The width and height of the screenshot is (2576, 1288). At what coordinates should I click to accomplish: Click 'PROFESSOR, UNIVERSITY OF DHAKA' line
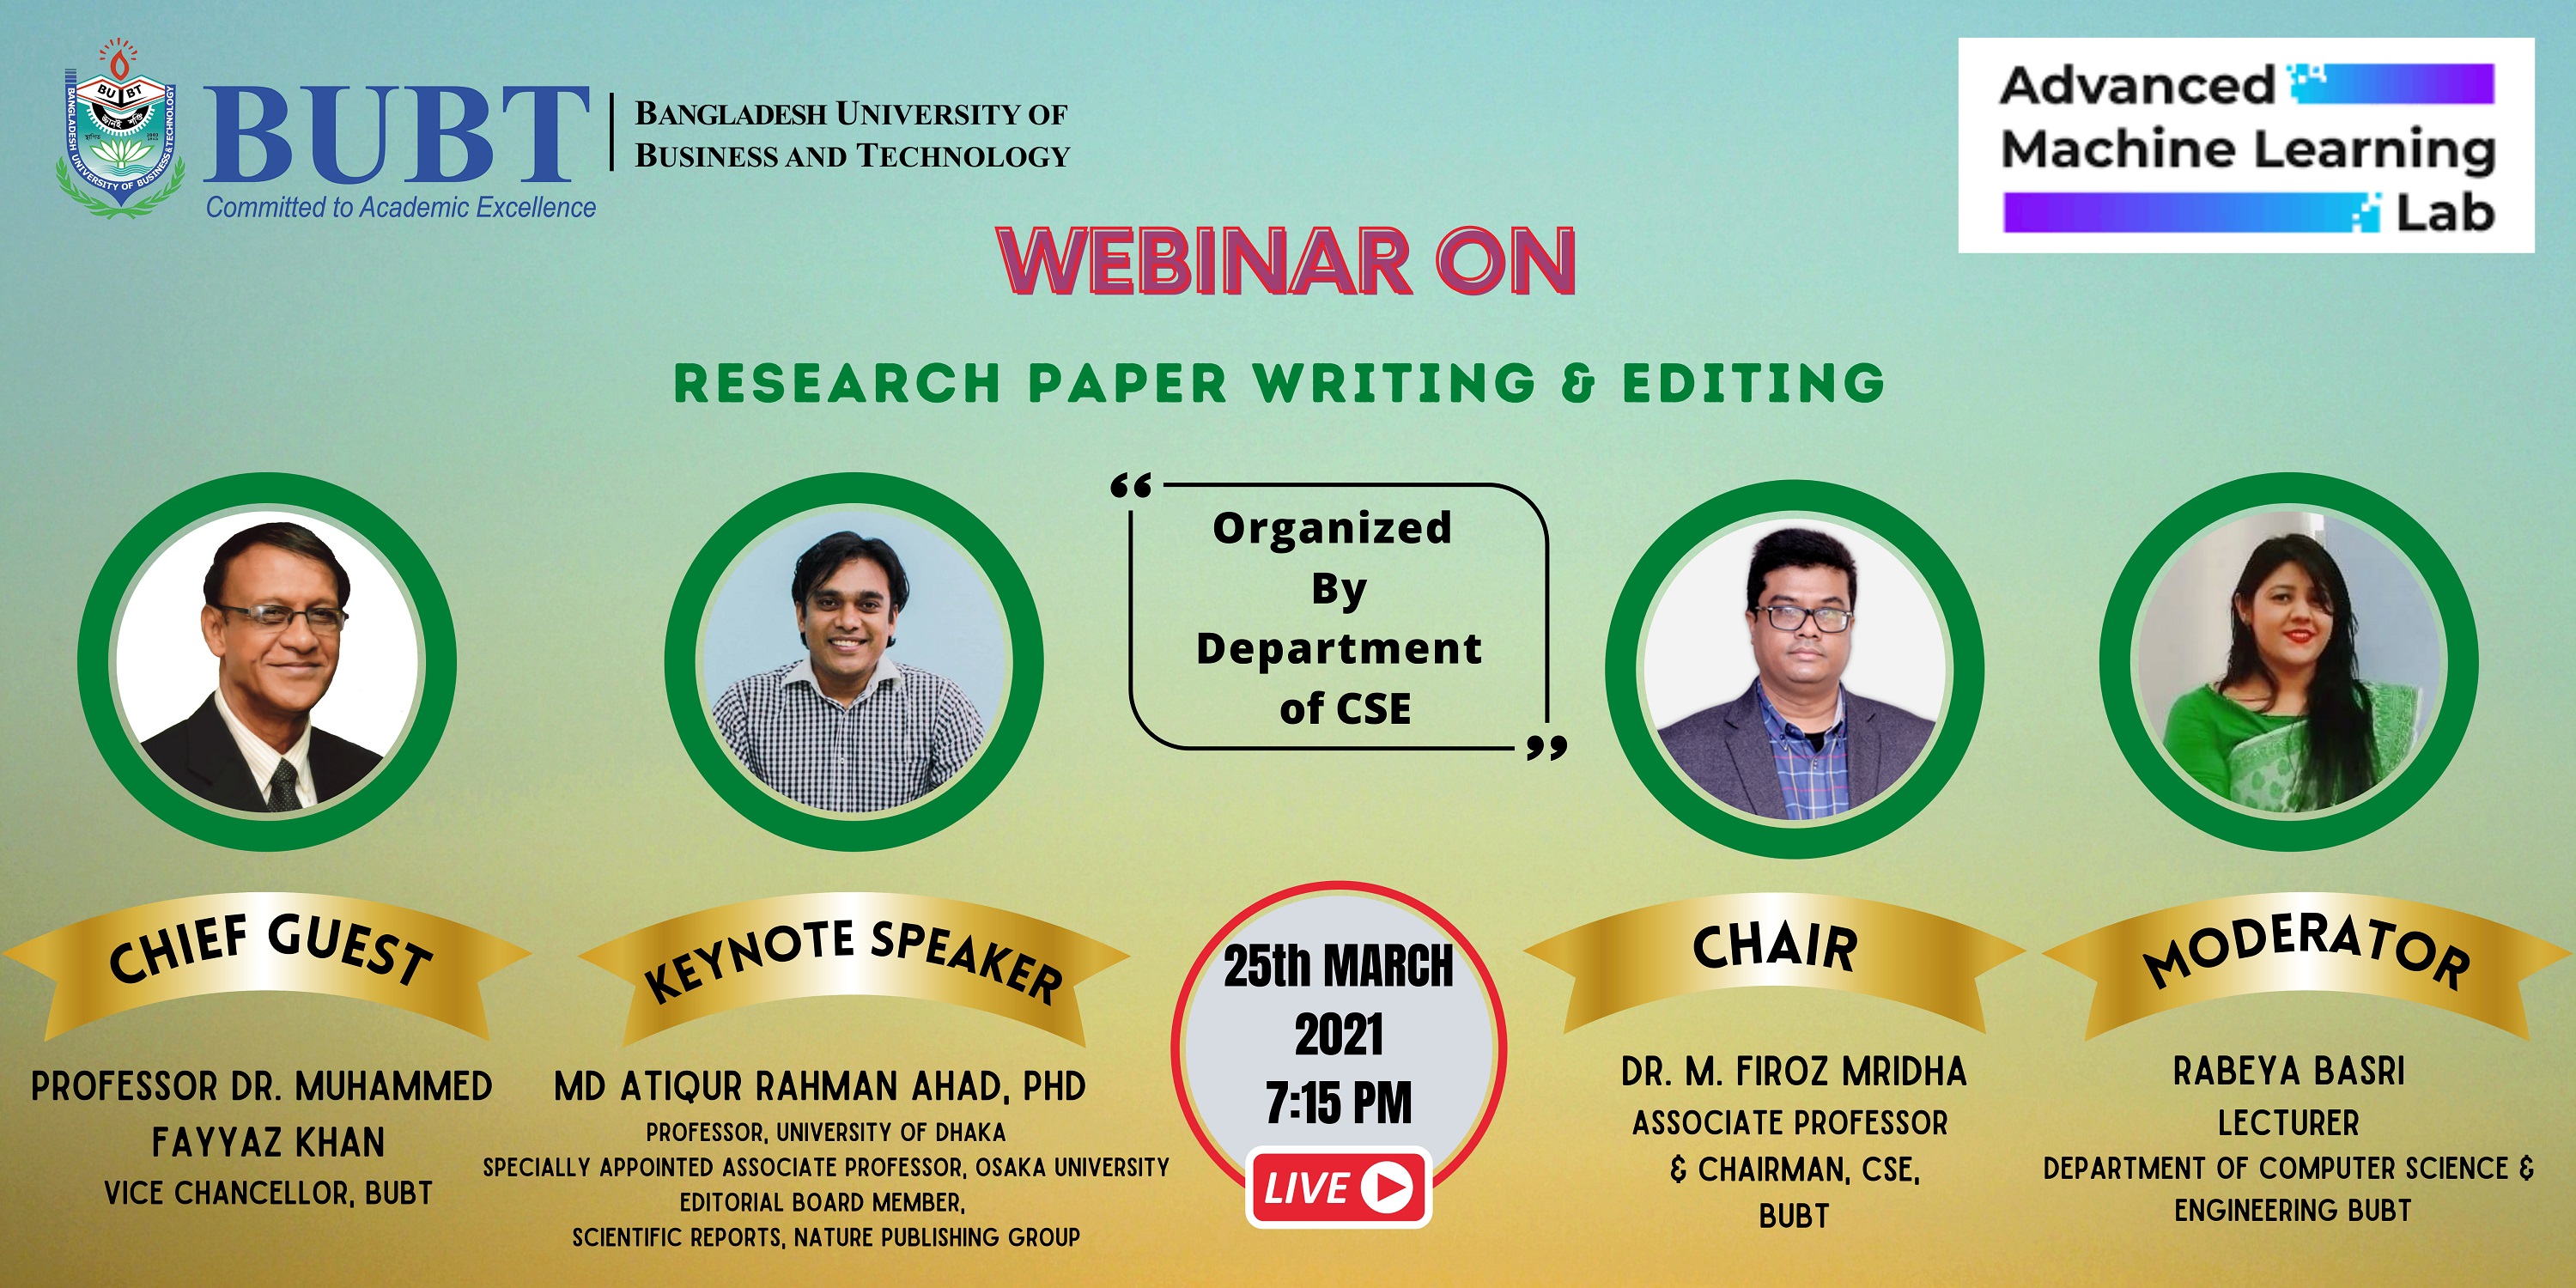tap(826, 1132)
